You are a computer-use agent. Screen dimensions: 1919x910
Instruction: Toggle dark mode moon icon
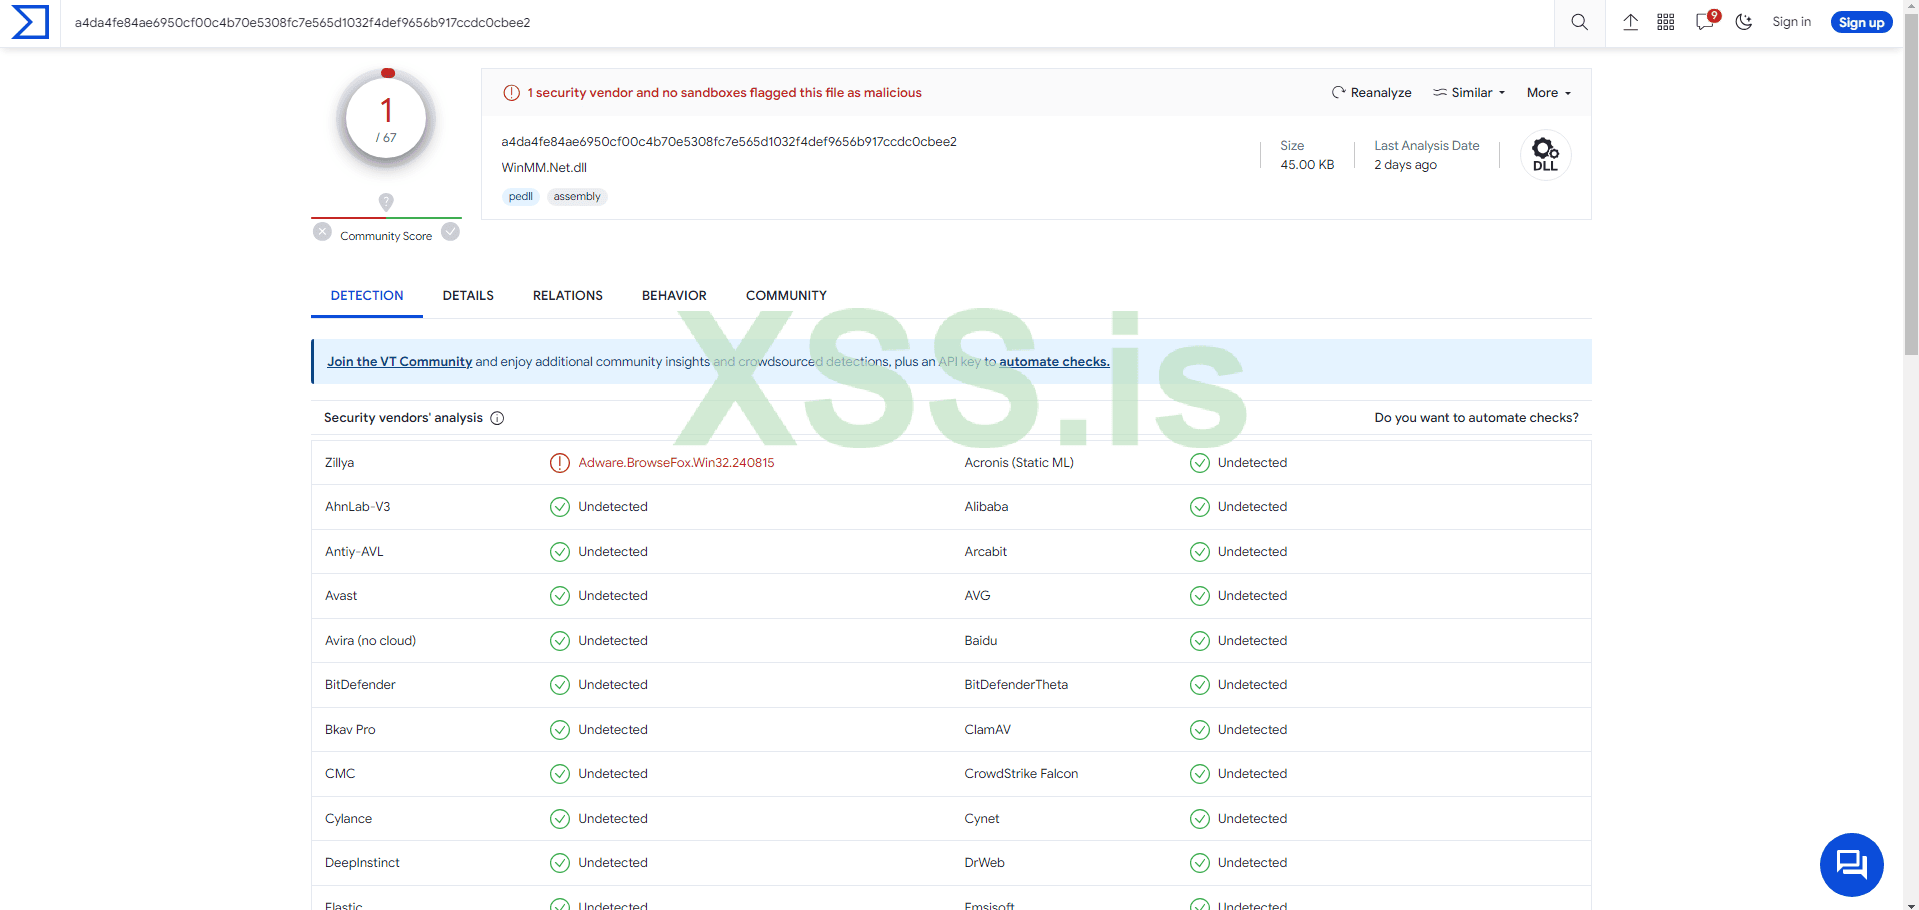(1744, 22)
